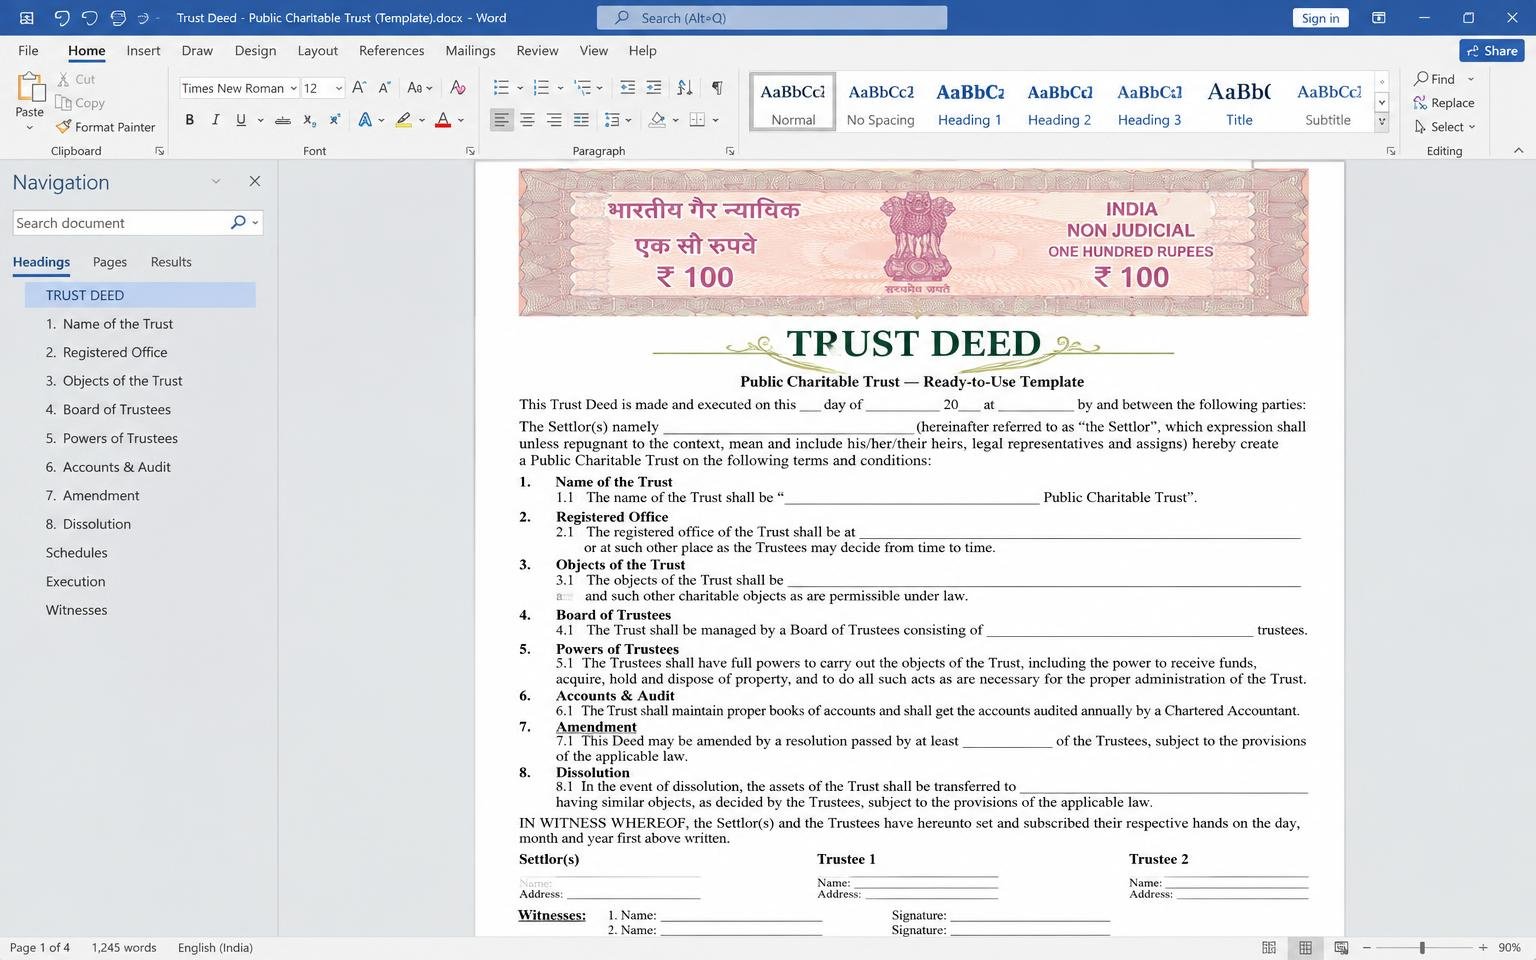Toggle Strikethrough formatting
Viewport: 1536px width, 960px height.
pos(283,120)
